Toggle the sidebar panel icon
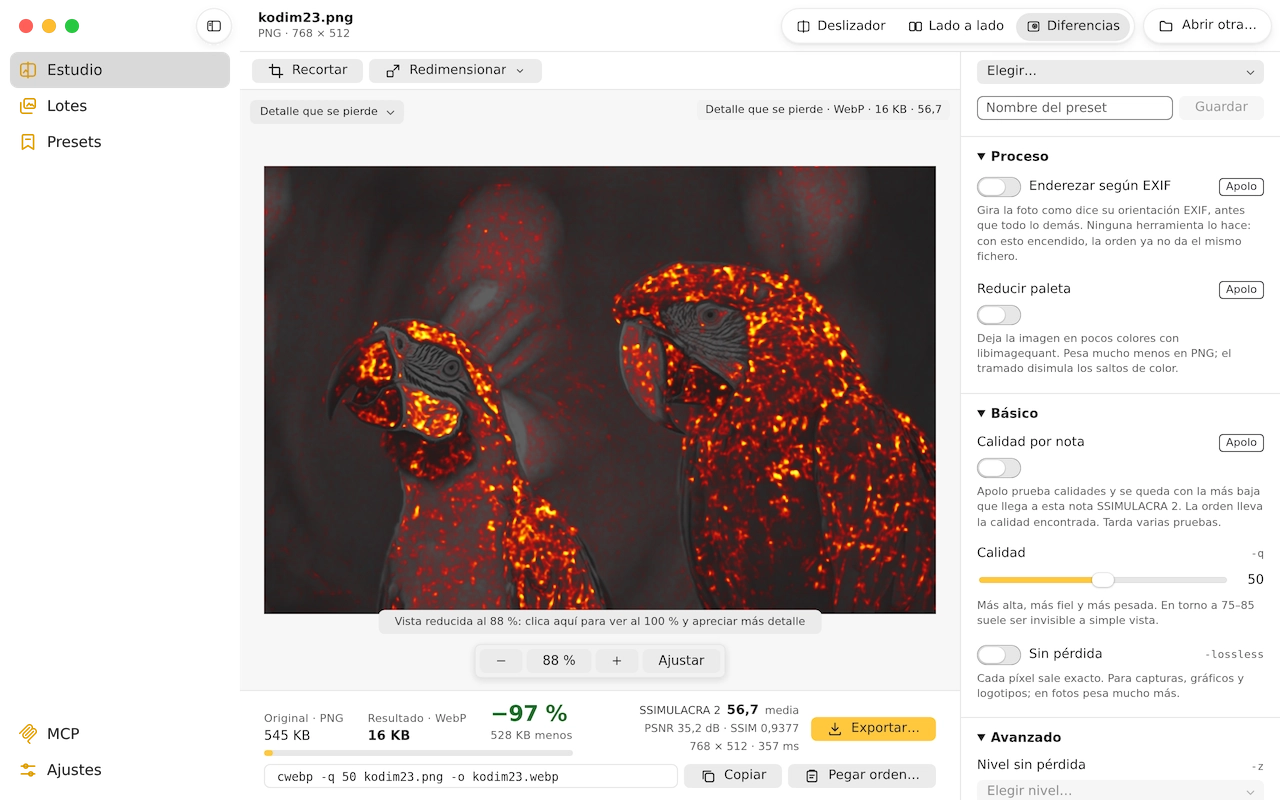1280x800 pixels. click(x=214, y=26)
